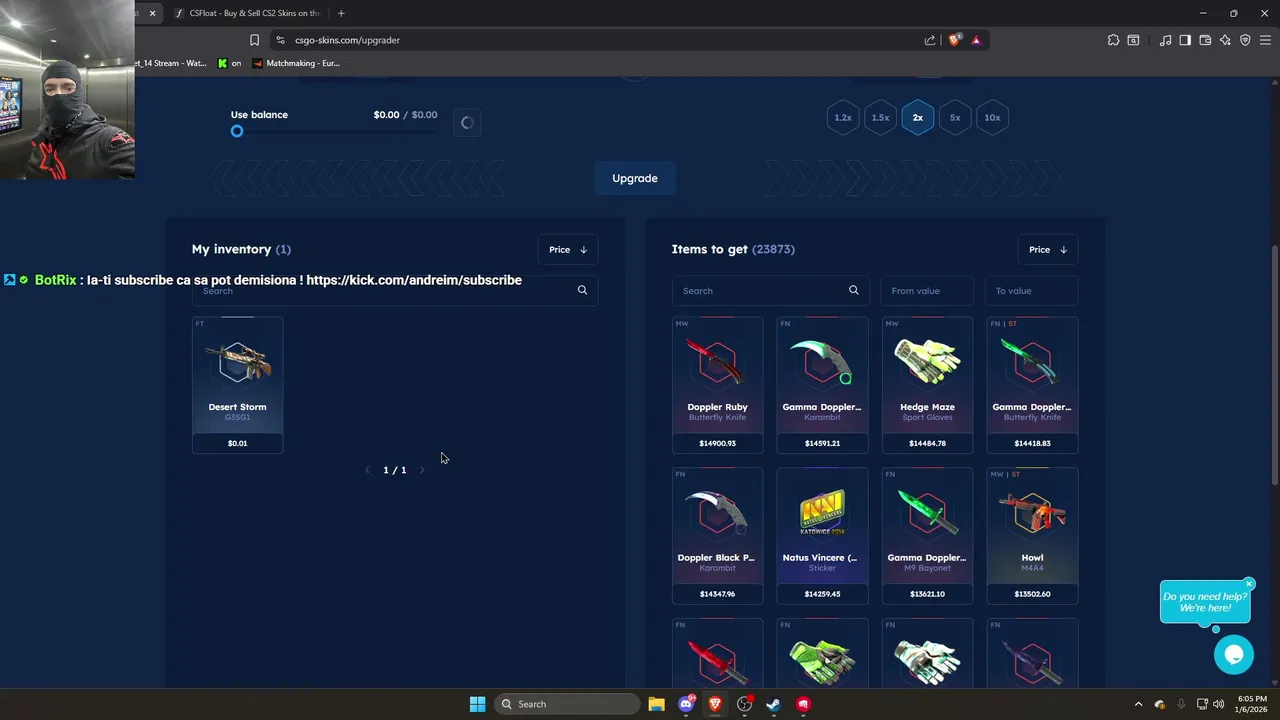Open the Brave VPN shield icon
Image resolution: width=1280 pixels, height=720 pixels.
[1245, 40]
